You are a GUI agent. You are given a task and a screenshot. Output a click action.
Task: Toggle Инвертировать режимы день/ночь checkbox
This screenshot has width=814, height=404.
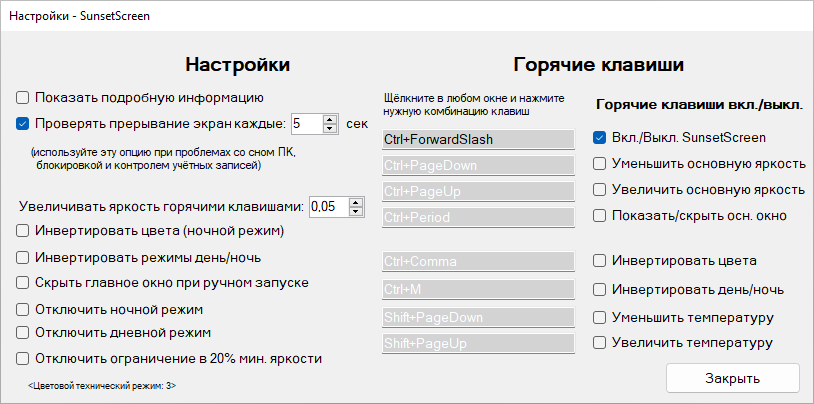(23, 257)
